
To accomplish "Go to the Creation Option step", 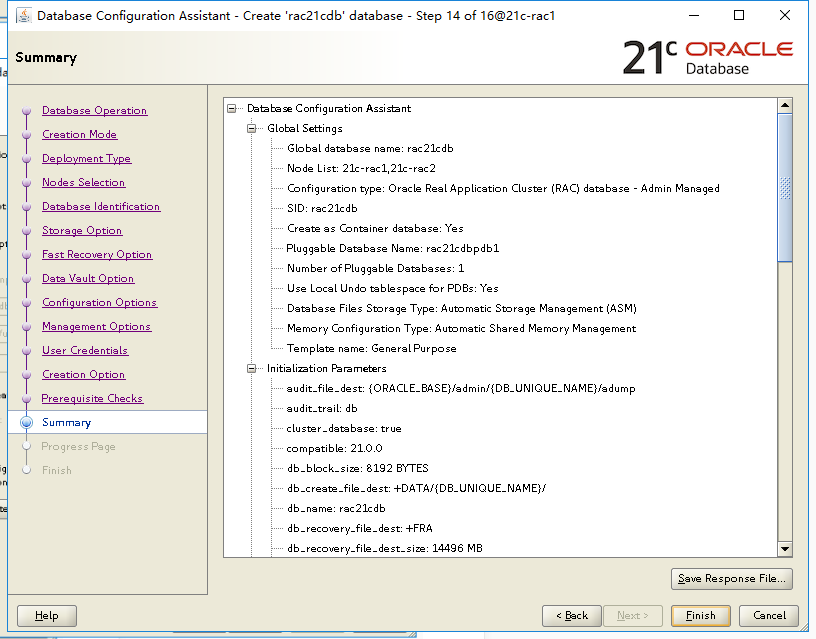I will coord(83,374).
